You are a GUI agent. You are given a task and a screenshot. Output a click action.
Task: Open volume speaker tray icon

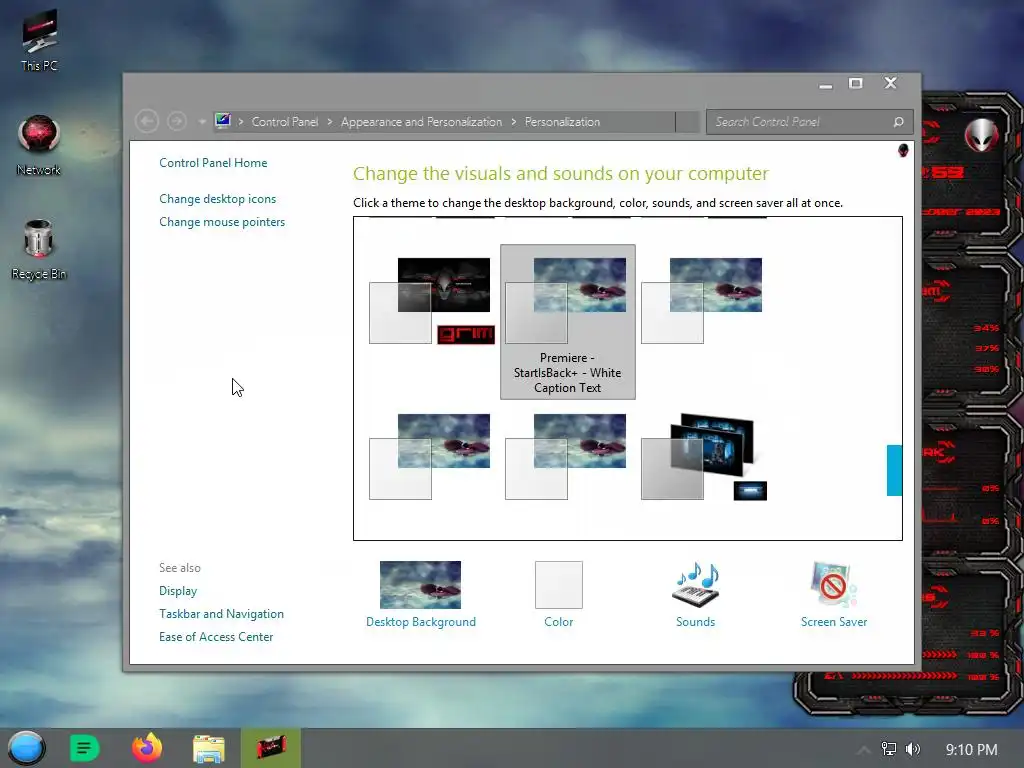(x=913, y=749)
